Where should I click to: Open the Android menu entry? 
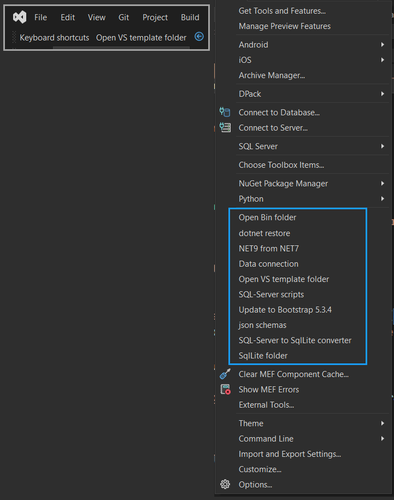point(253,45)
